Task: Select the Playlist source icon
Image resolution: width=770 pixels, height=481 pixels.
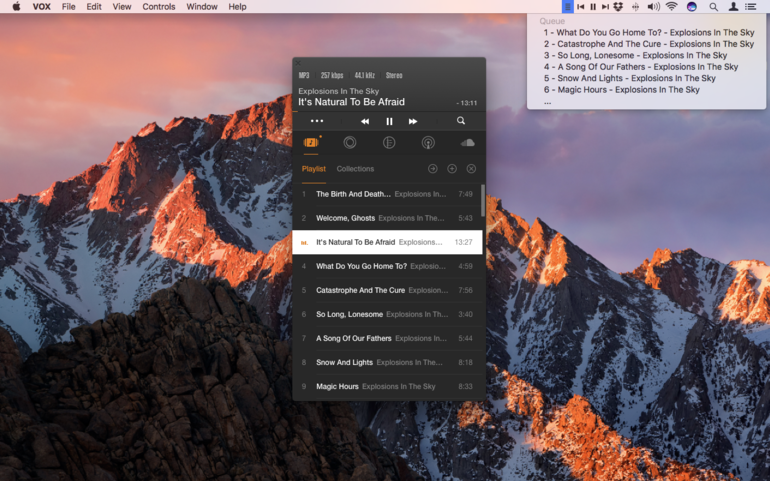Action: point(311,143)
